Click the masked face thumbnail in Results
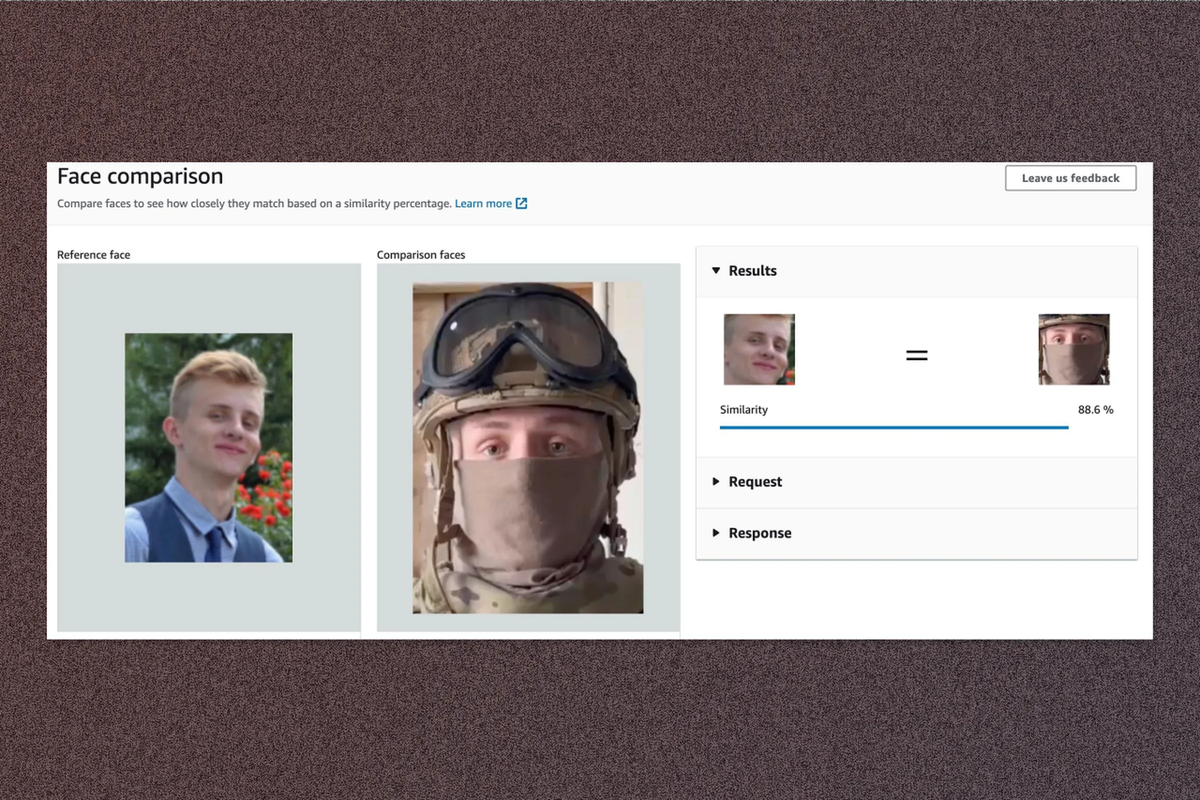The image size is (1200, 800). point(1073,349)
